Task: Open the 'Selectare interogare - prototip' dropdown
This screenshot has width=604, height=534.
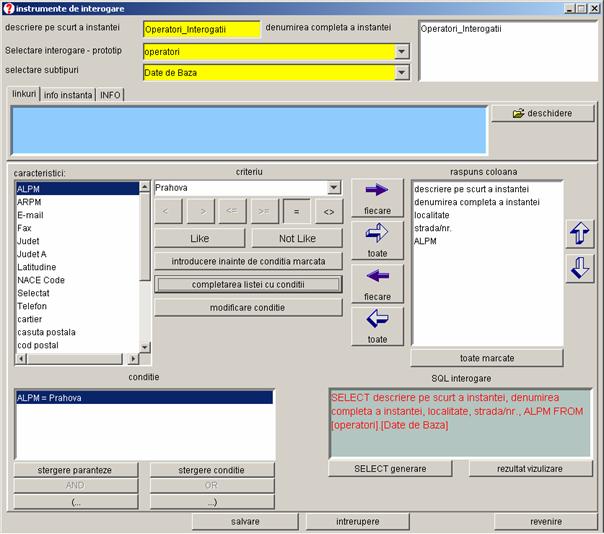Action: 402,51
